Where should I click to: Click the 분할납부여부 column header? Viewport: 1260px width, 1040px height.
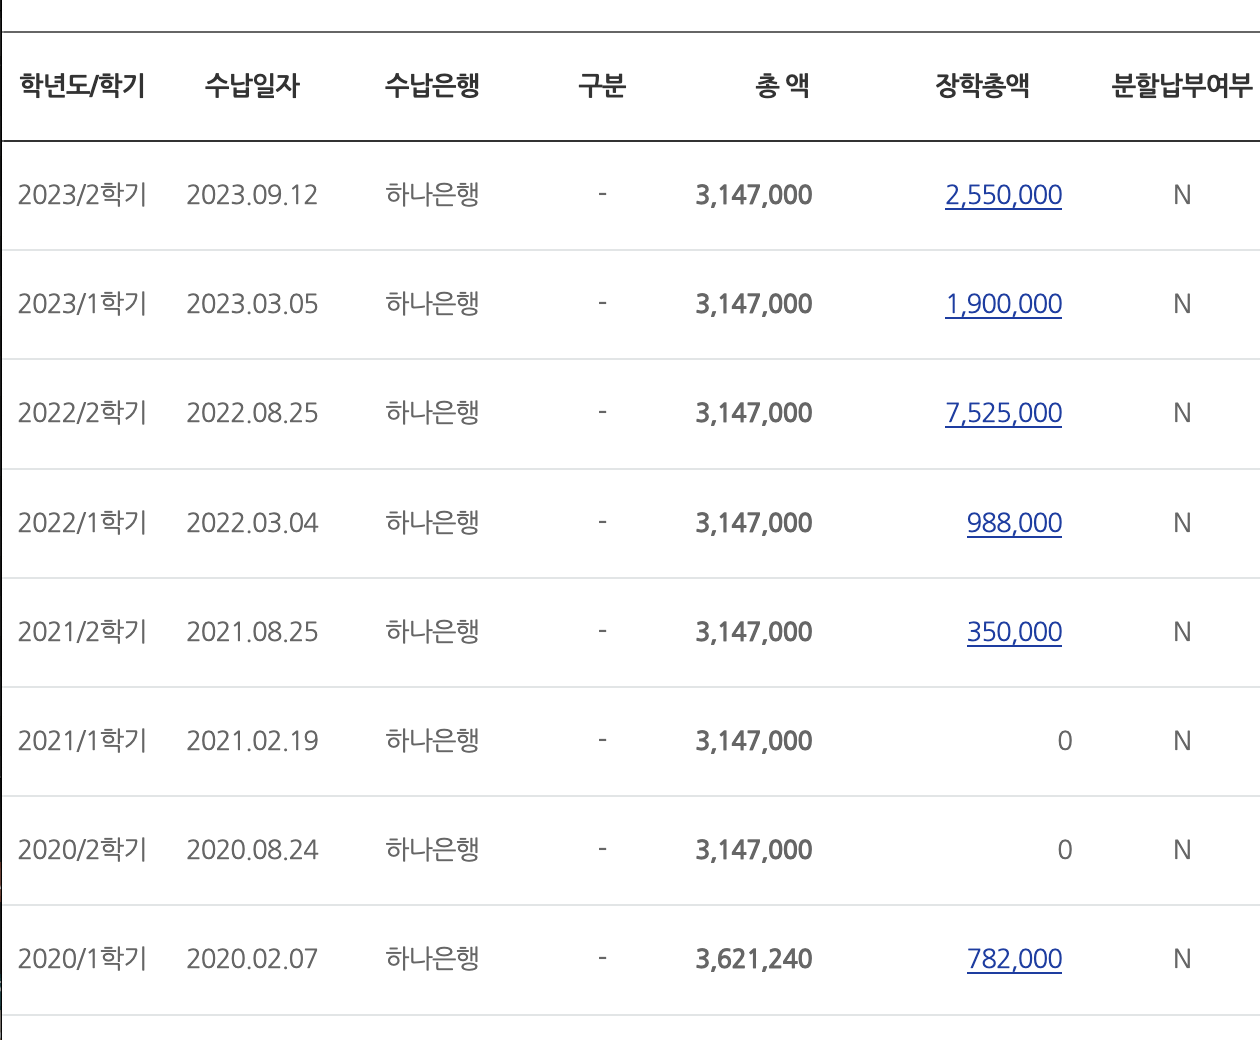click(x=1181, y=86)
